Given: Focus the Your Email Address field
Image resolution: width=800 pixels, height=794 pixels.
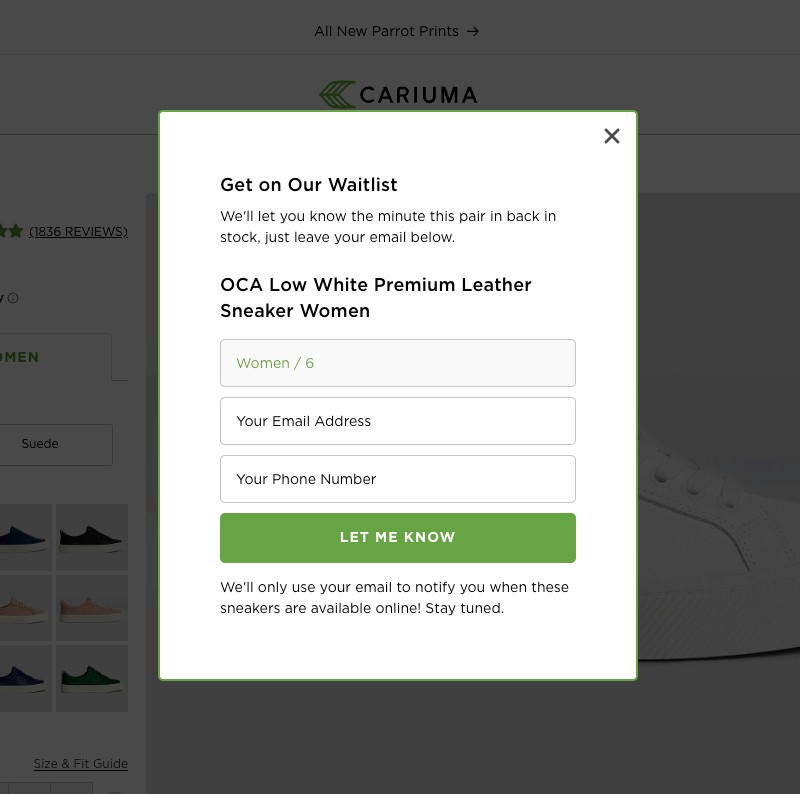Looking at the screenshot, I should point(397,421).
